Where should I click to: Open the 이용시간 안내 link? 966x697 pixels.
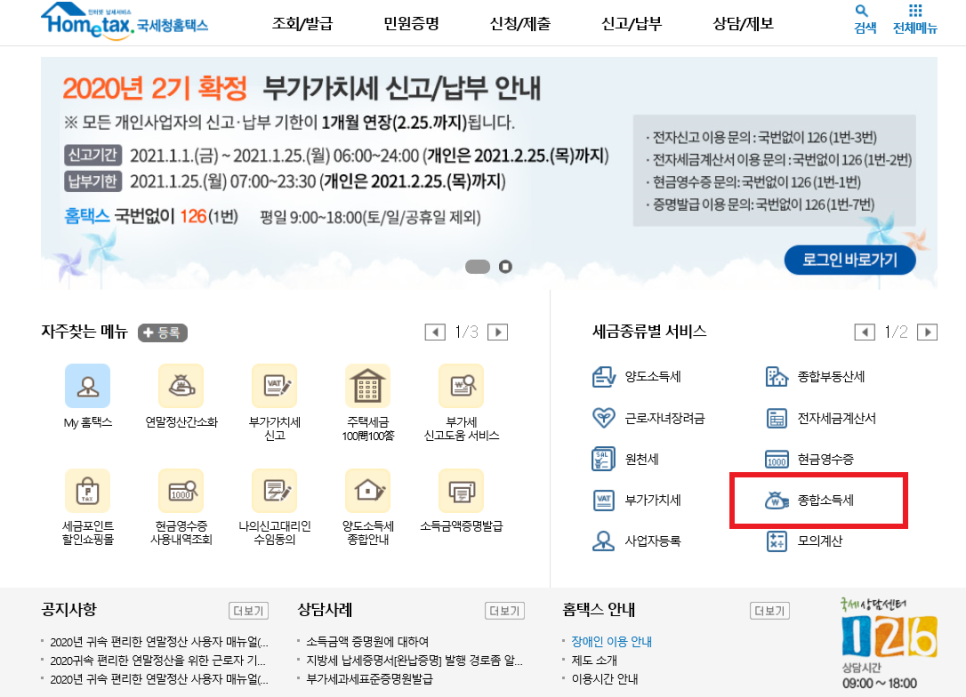coord(604,679)
